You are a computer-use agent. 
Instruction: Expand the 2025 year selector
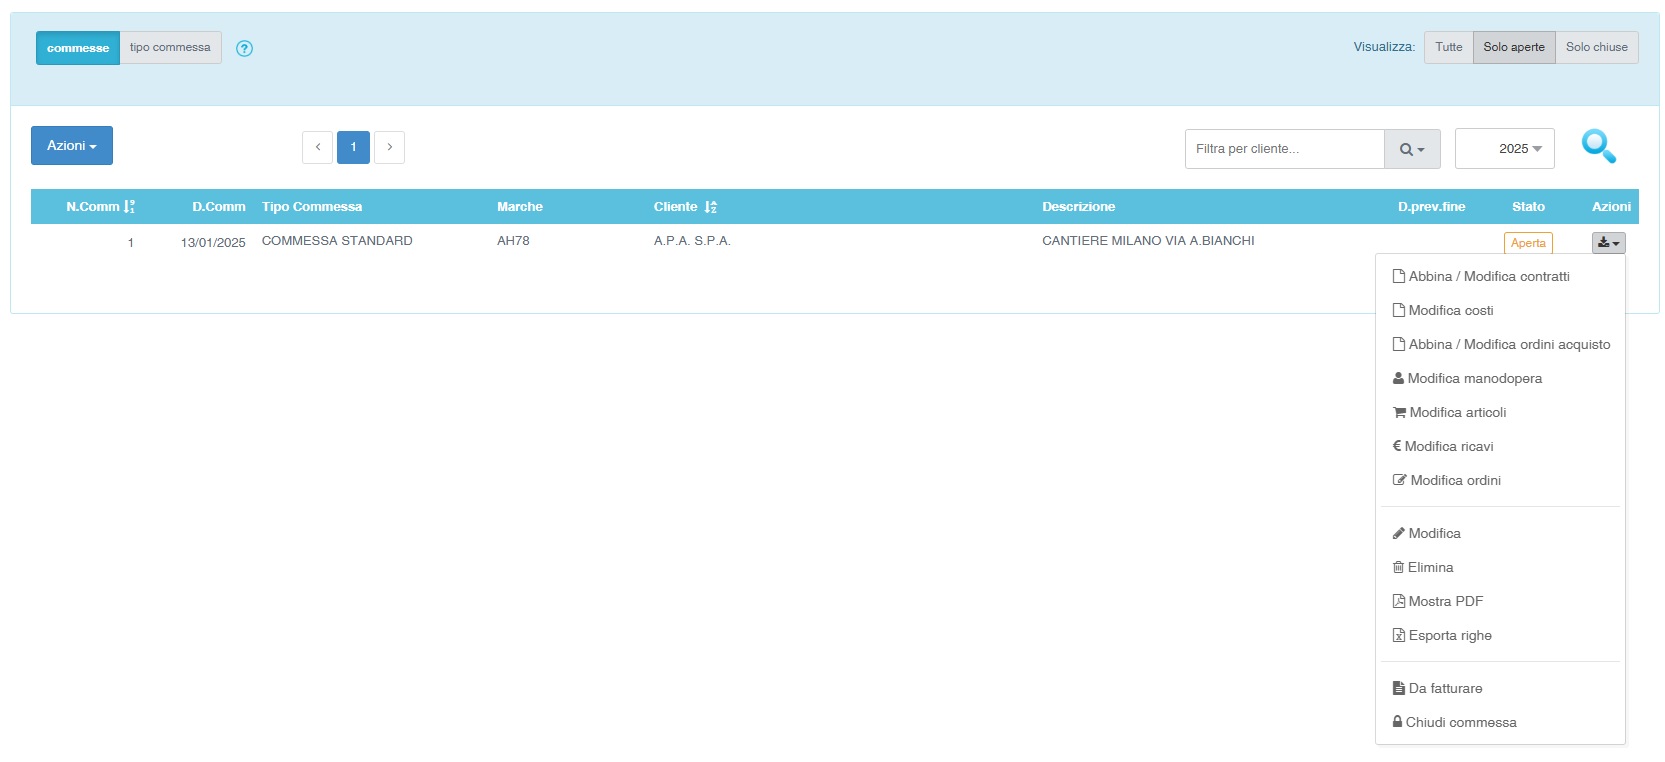(x=1505, y=149)
